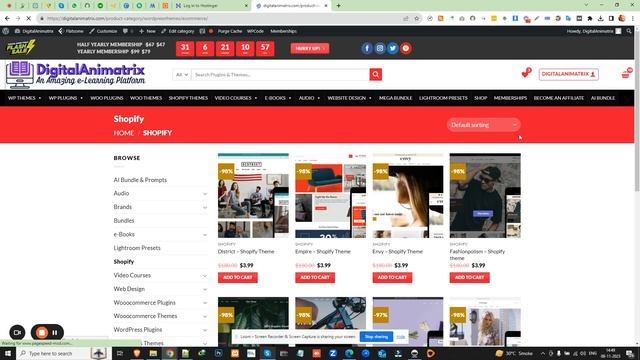640x360 pixels.
Task: Open the Windows Start menu
Action: [8, 353]
